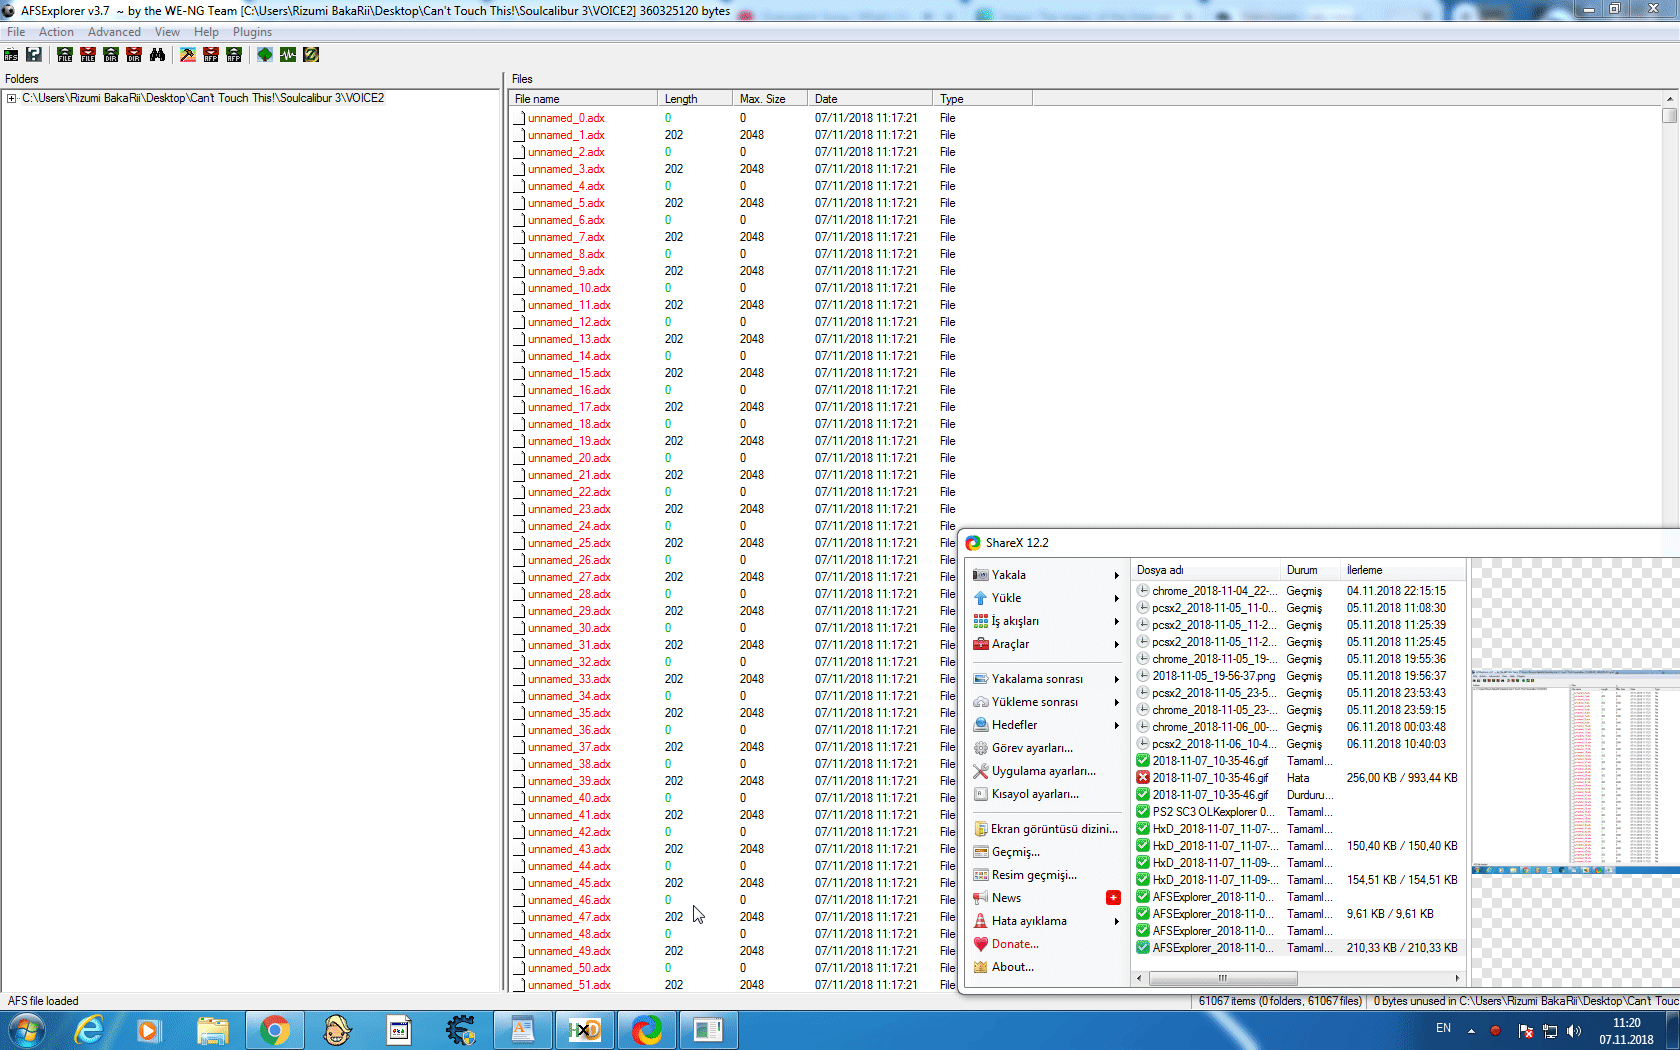Show hidden system tray icons
This screenshot has width=1680, height=1050.
pyautogui.click(x=1471, y=1031)
